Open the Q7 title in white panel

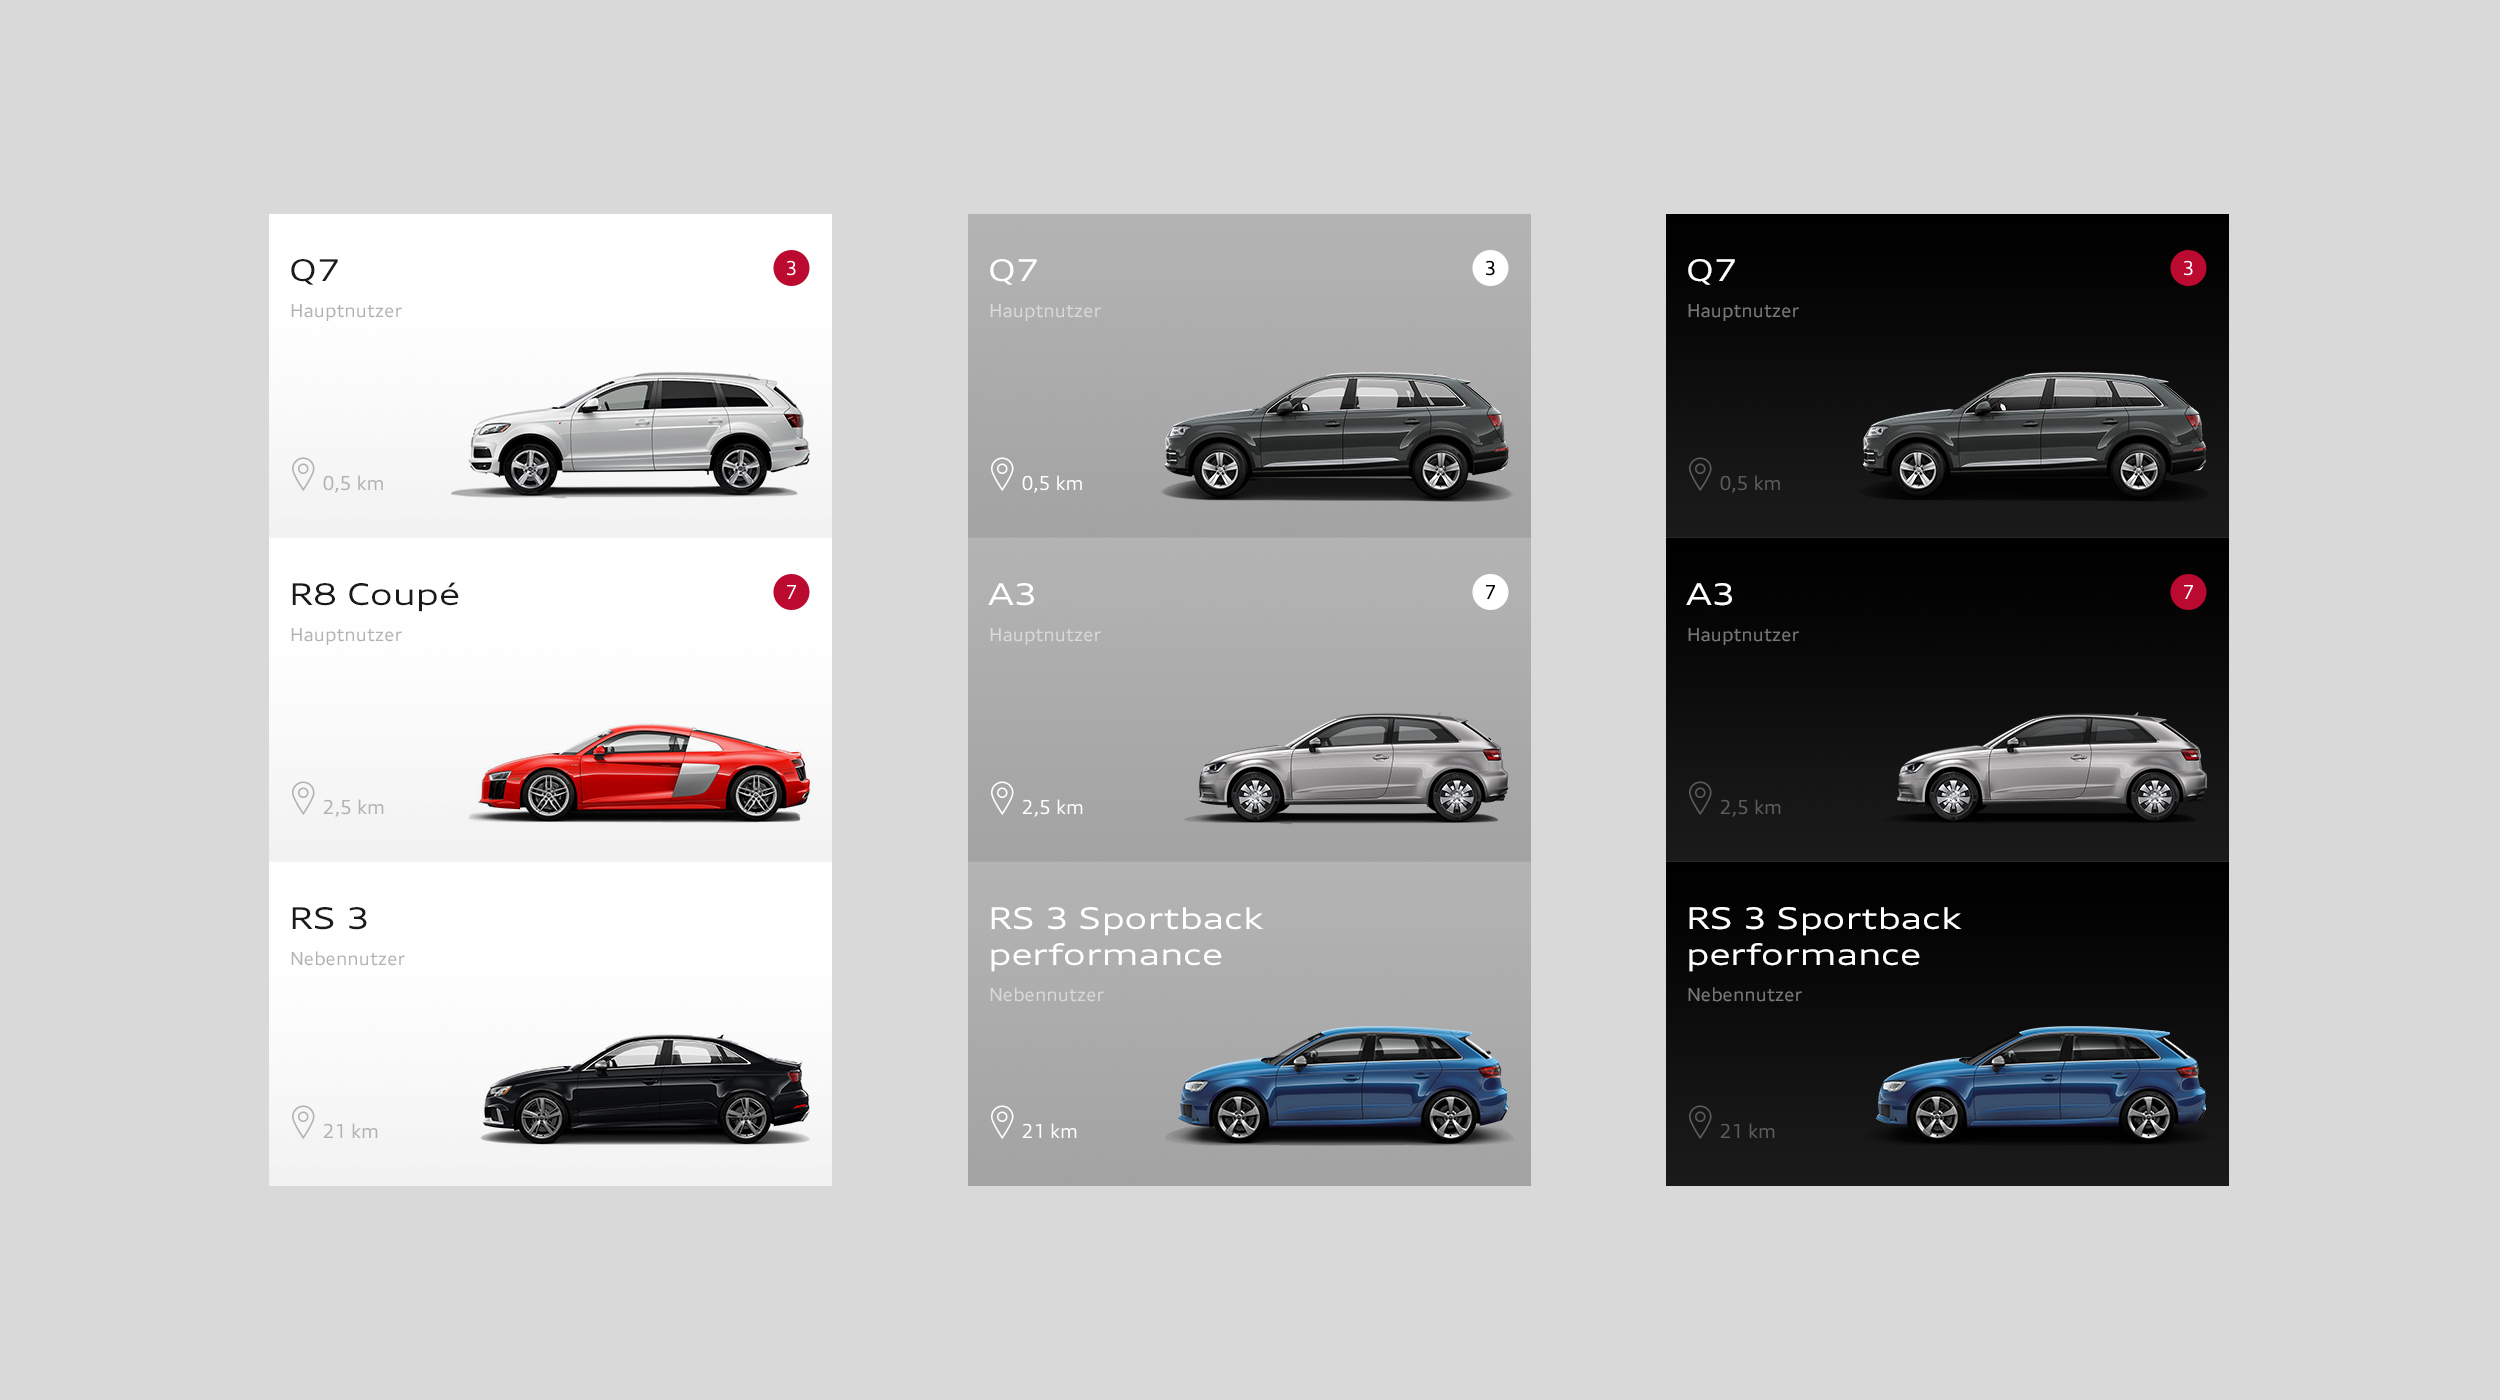314,271
